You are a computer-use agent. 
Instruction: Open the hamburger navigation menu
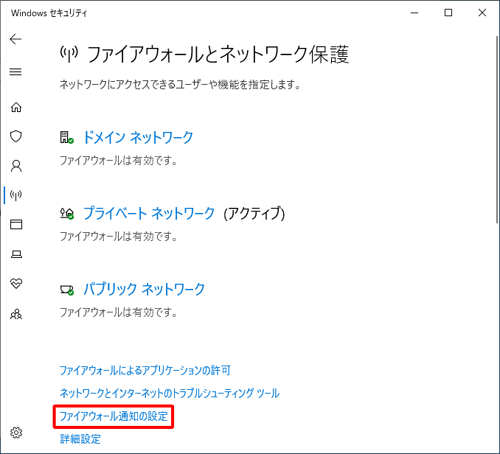click(16, 72)
